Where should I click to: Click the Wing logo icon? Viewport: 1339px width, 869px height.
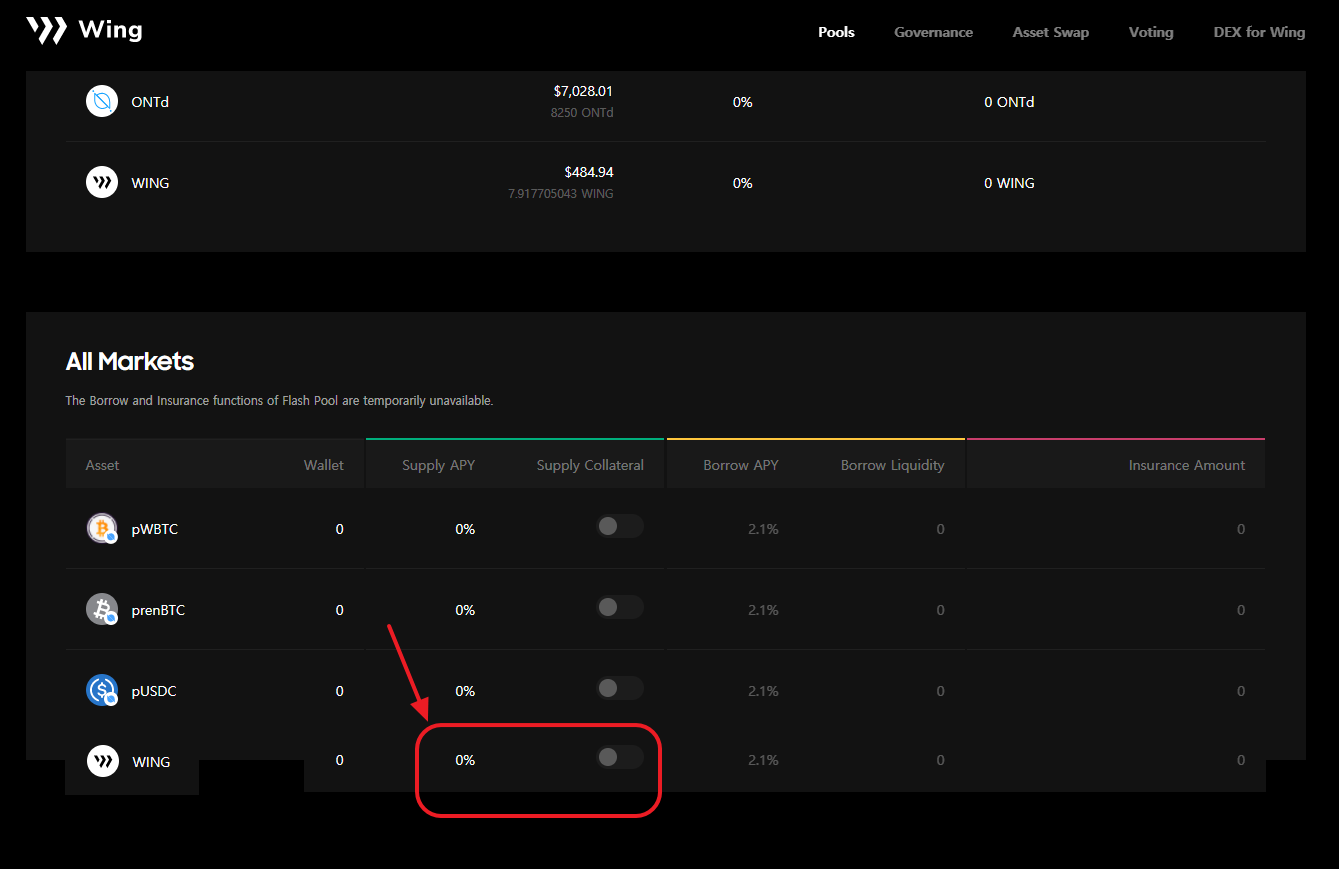(x=46, y=30)
